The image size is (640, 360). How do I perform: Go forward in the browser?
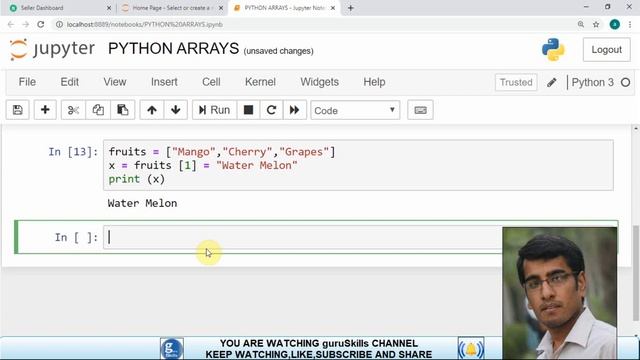tap(26, 24)
